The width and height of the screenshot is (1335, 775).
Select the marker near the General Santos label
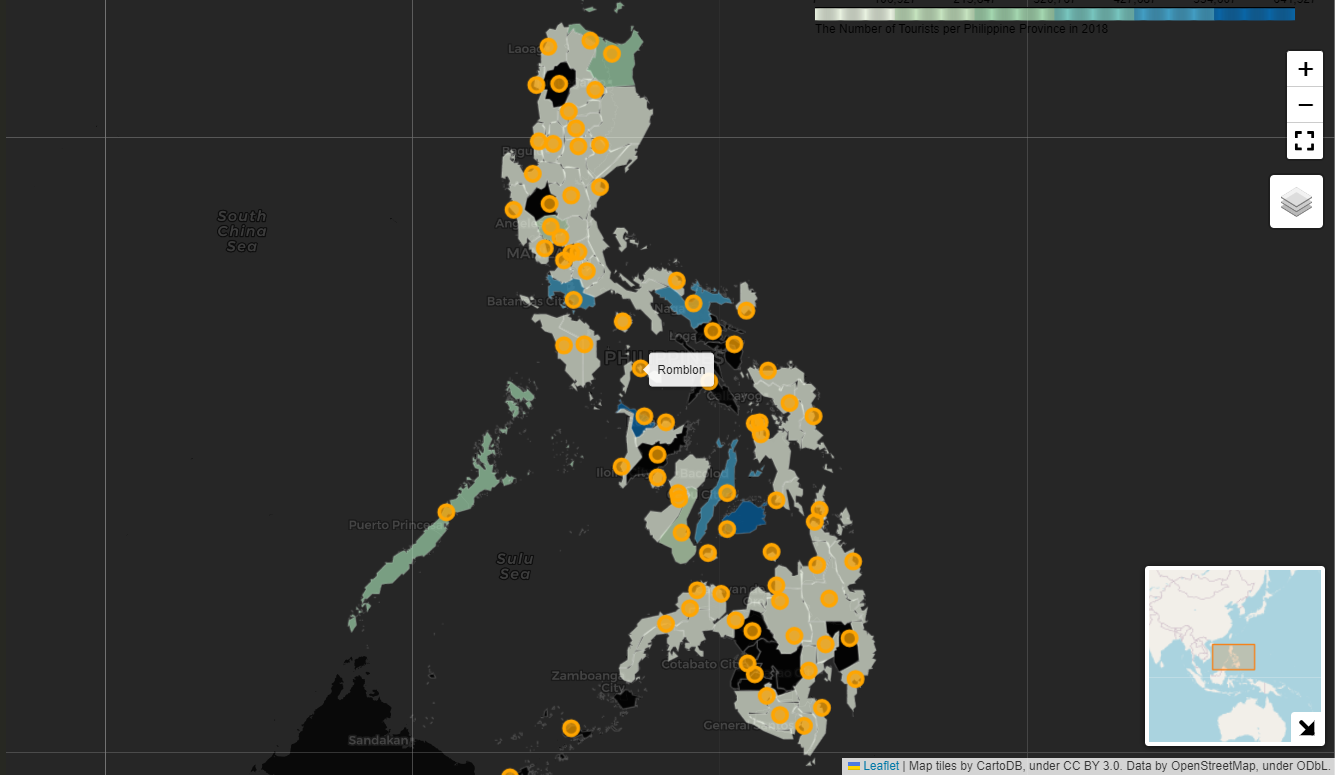tap(780, 715)
